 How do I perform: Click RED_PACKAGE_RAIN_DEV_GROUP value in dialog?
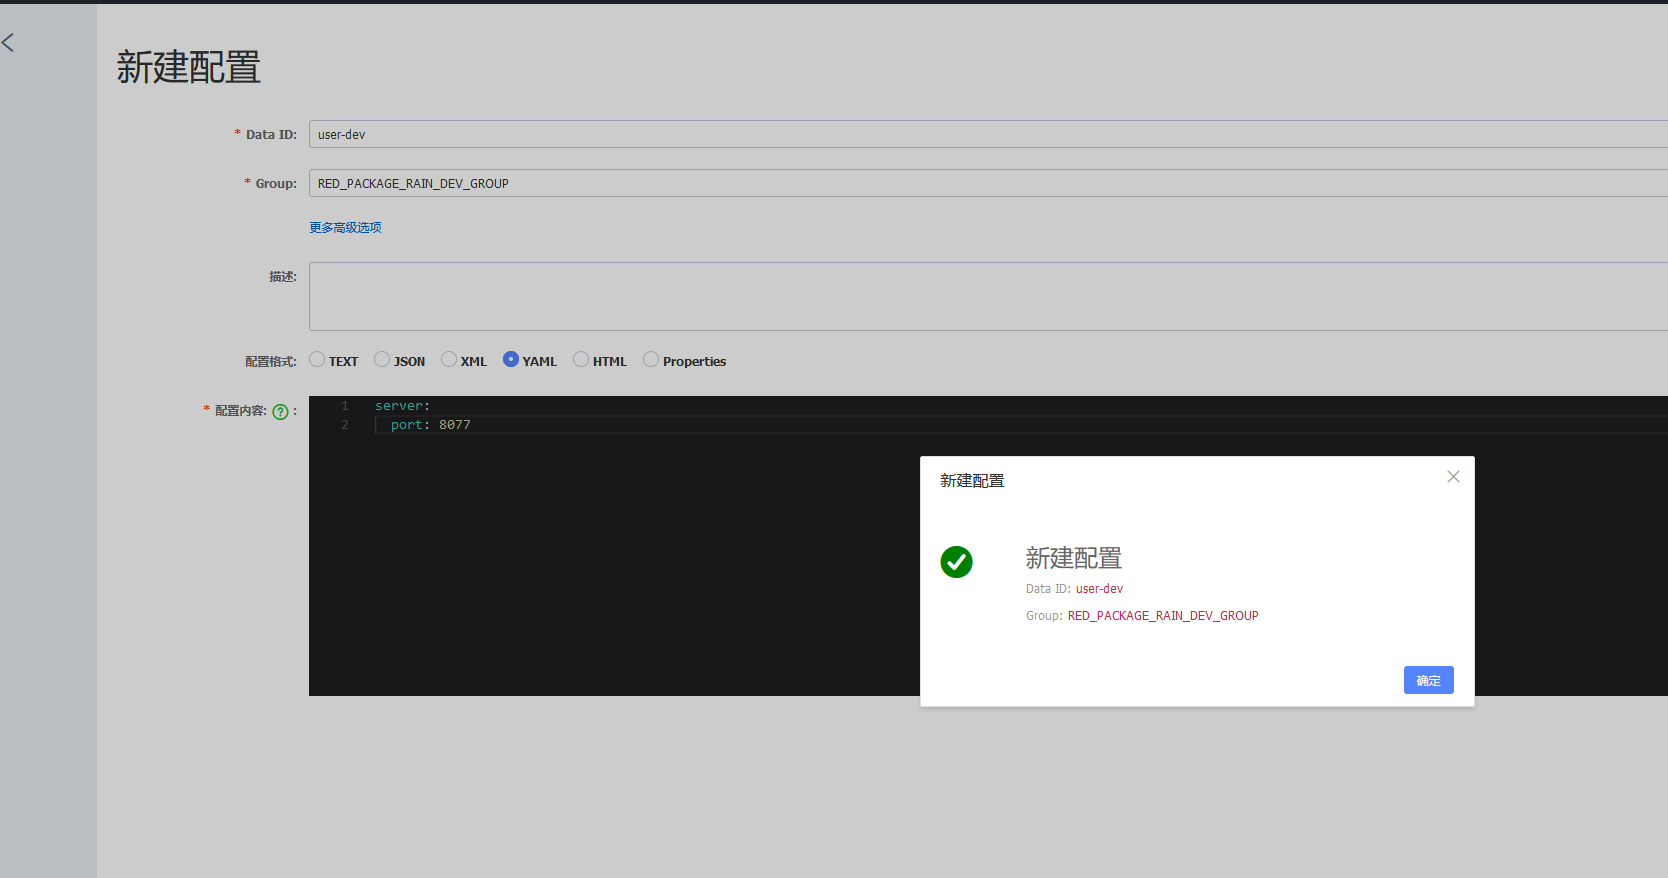[x=1163, y=616]
